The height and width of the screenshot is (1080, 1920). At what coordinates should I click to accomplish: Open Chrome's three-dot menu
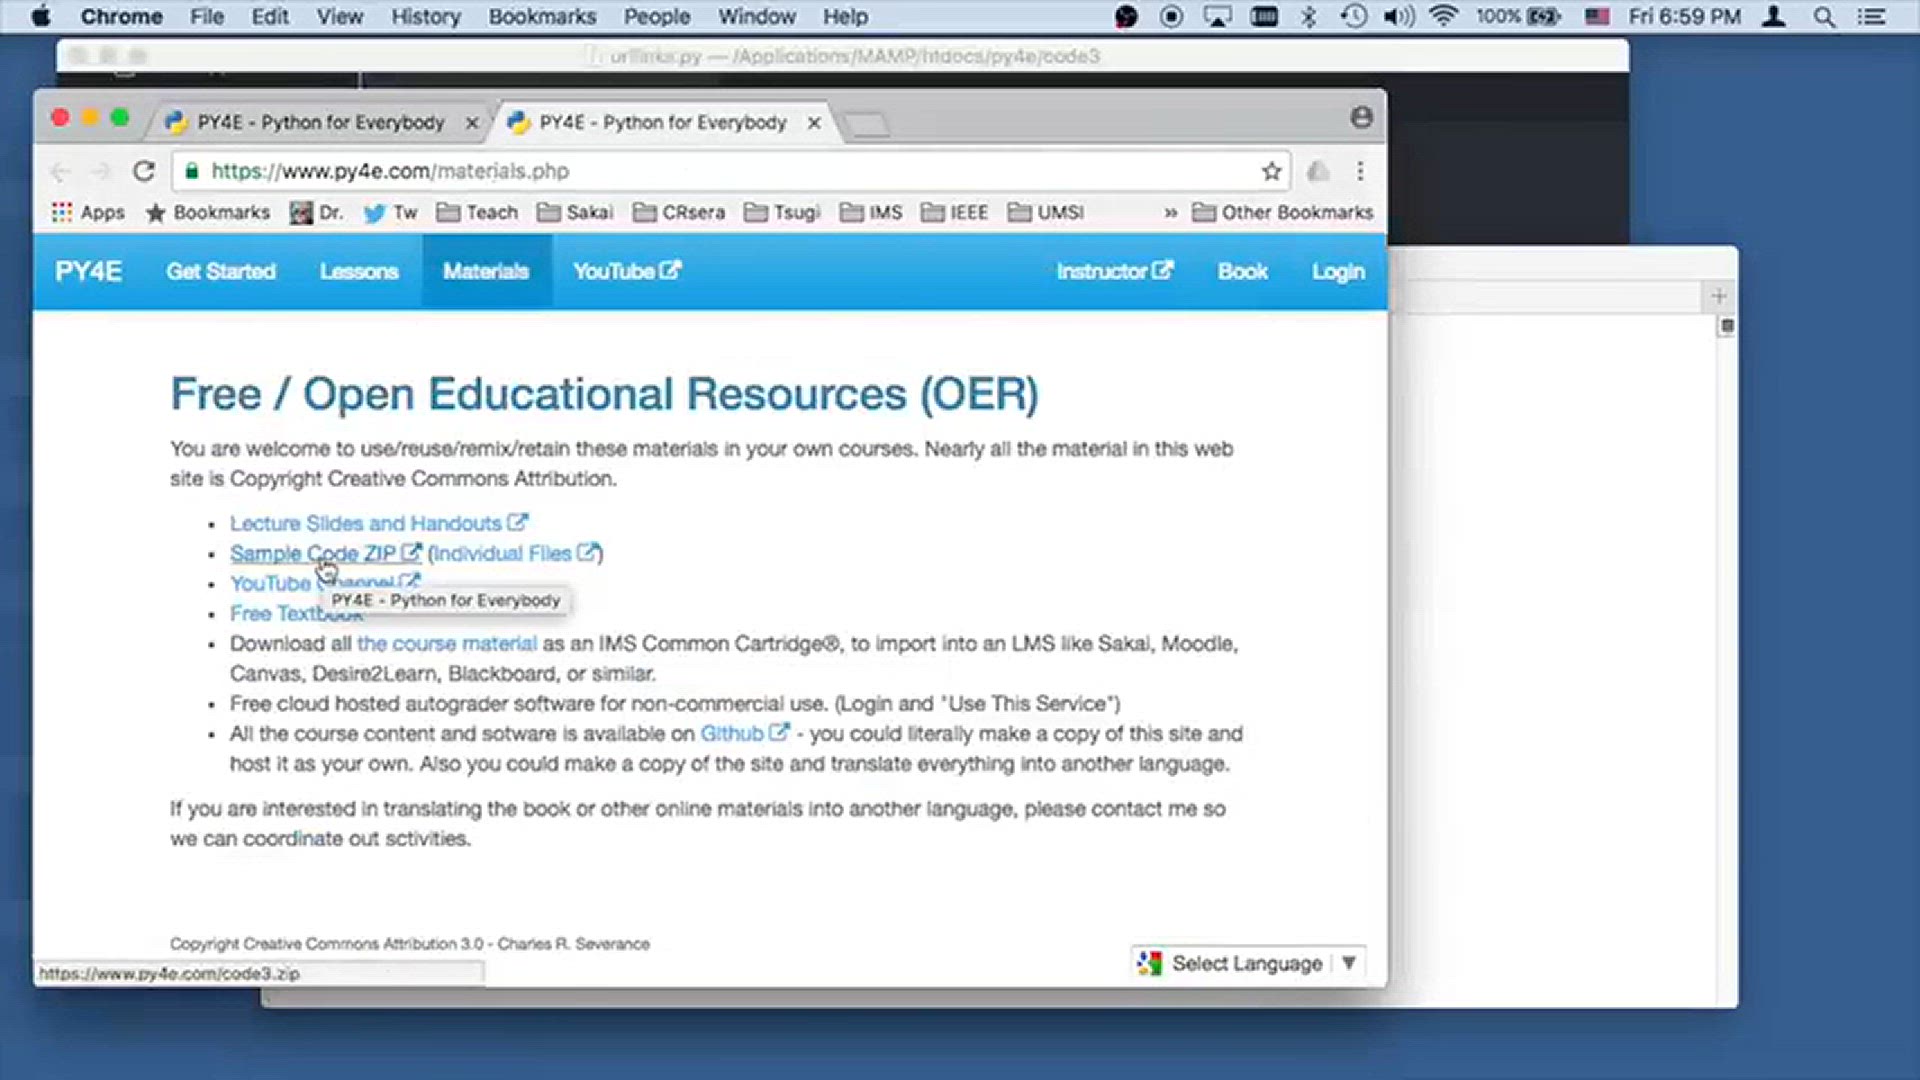click(1360, 171)
